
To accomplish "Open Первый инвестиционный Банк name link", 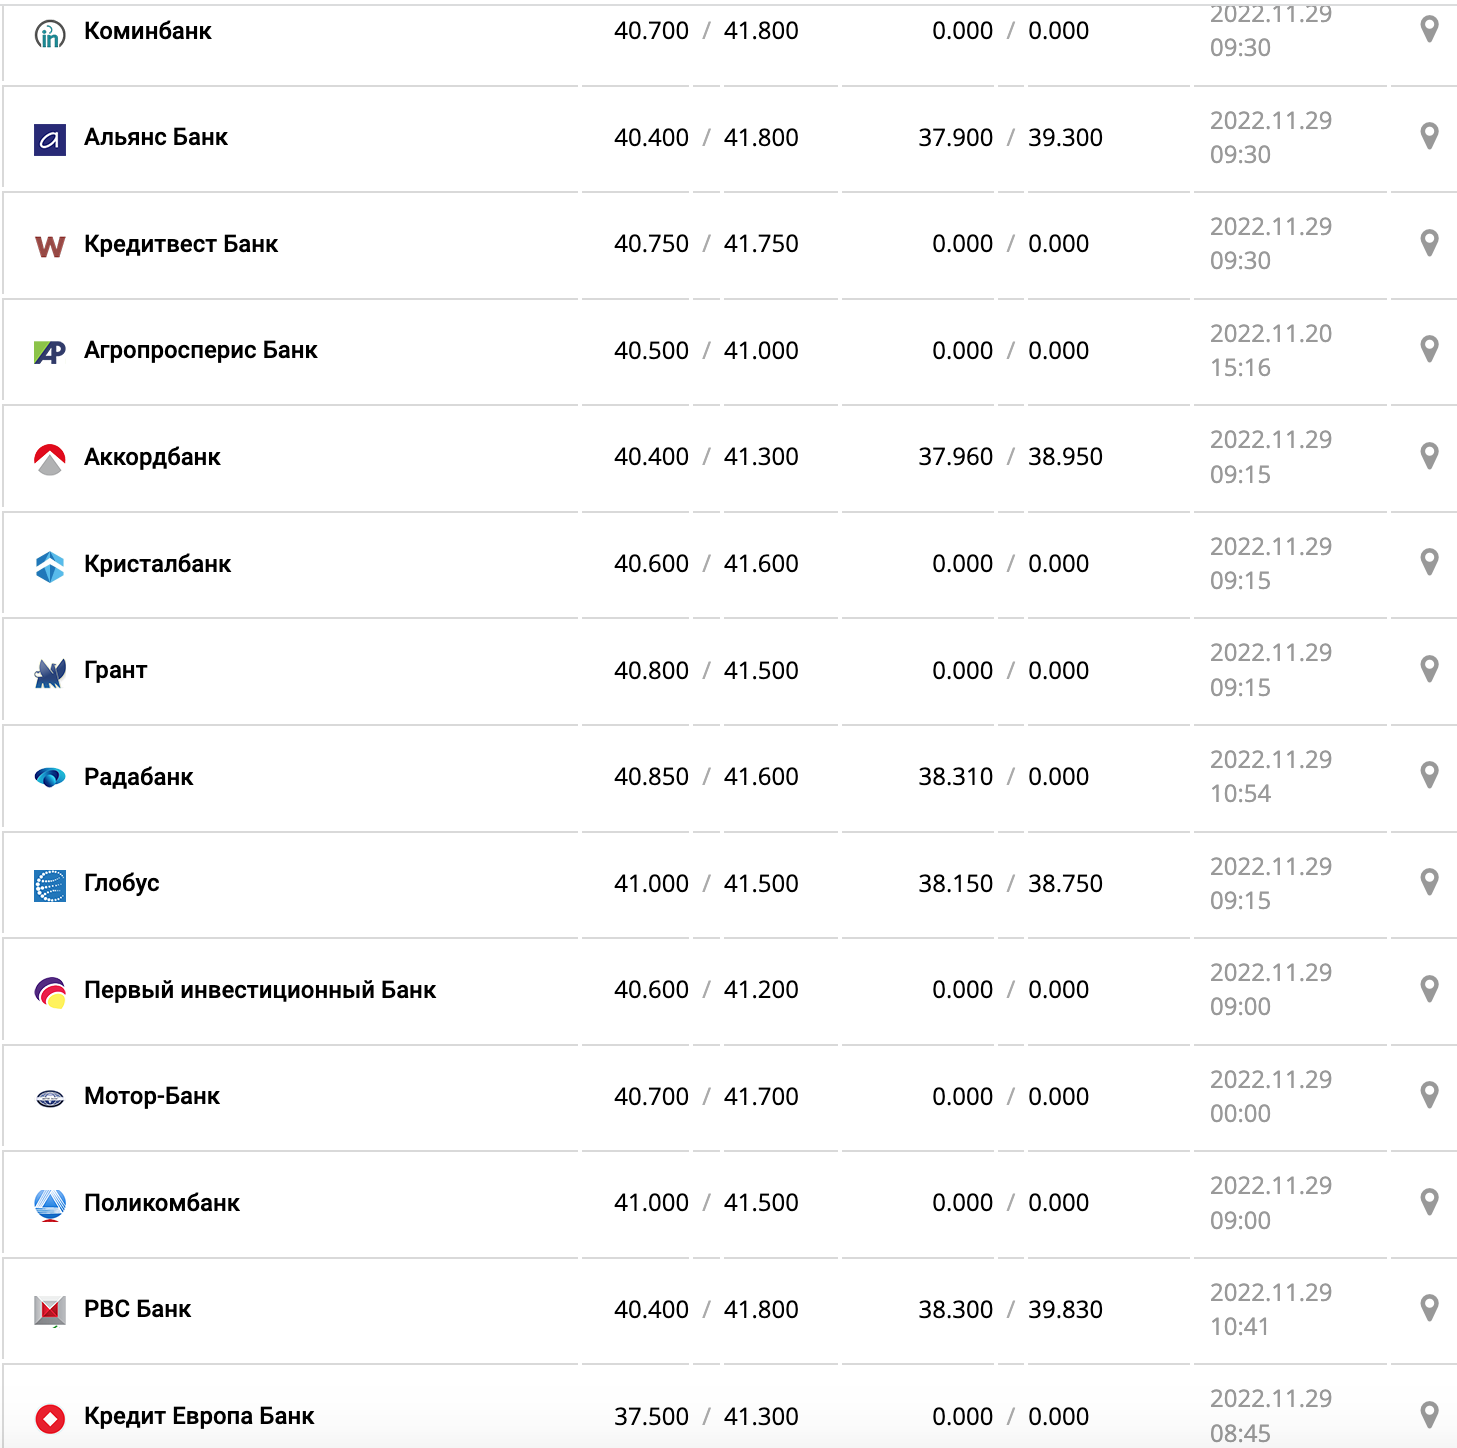I will (x=259, y=990).
